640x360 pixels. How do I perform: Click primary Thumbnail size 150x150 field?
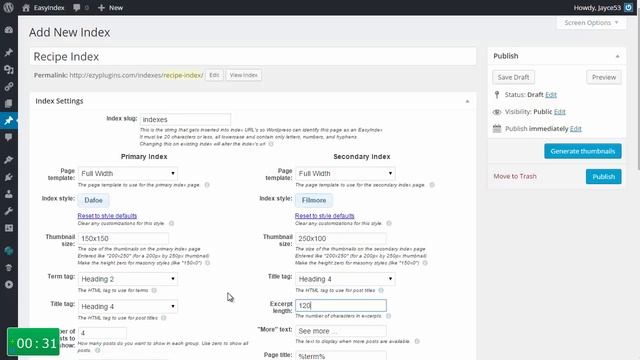123,238
